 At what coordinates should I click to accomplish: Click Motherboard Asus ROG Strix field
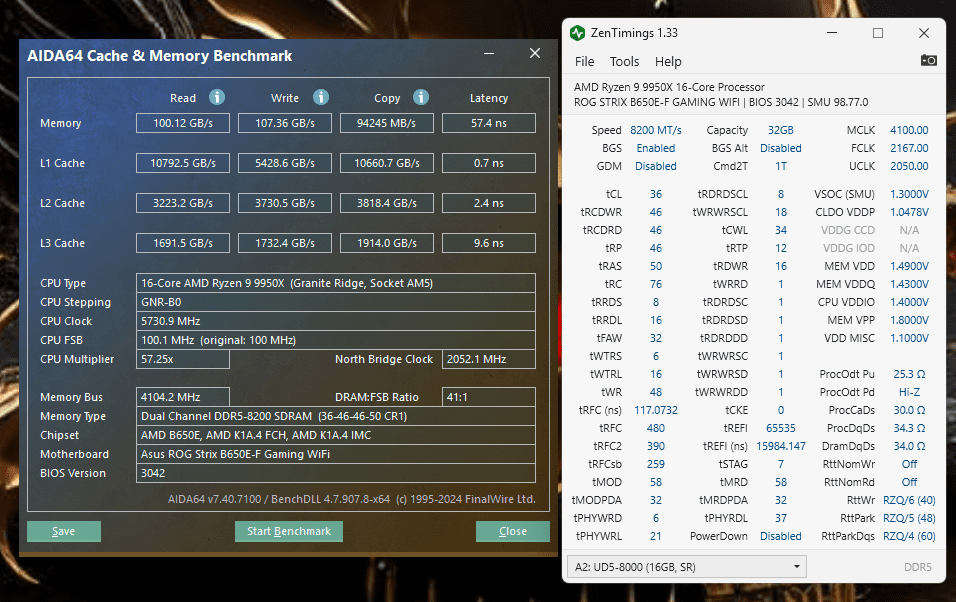(336, 454)
